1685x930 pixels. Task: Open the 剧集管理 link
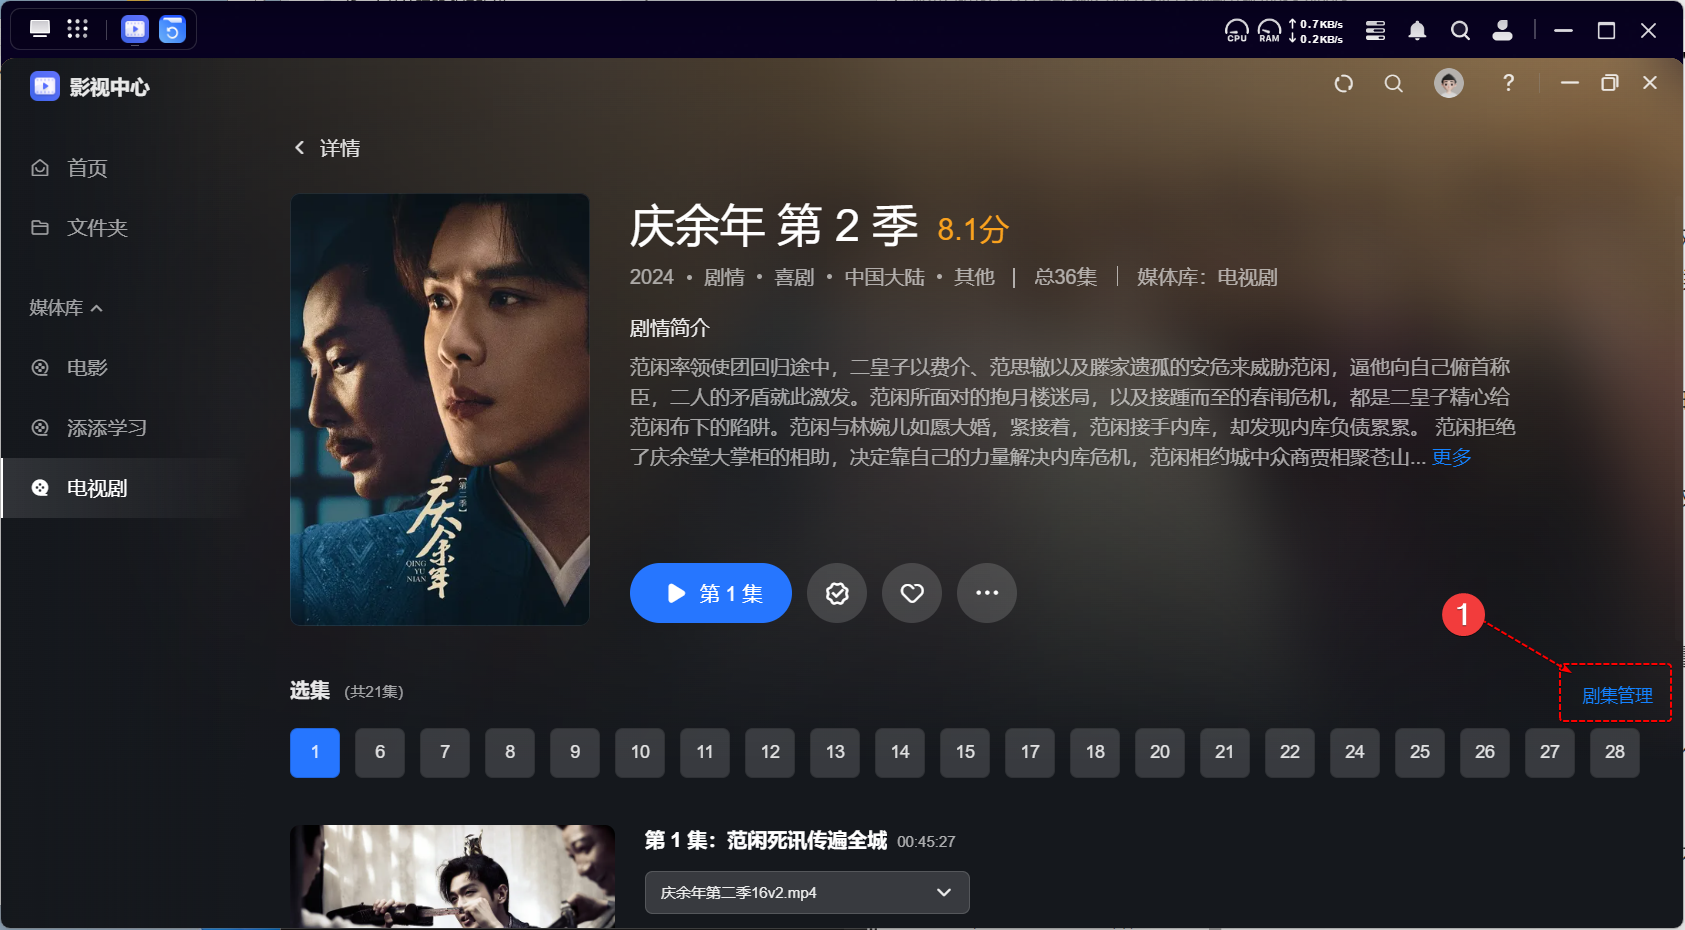pyautogui.click(x=1617, y=695)
